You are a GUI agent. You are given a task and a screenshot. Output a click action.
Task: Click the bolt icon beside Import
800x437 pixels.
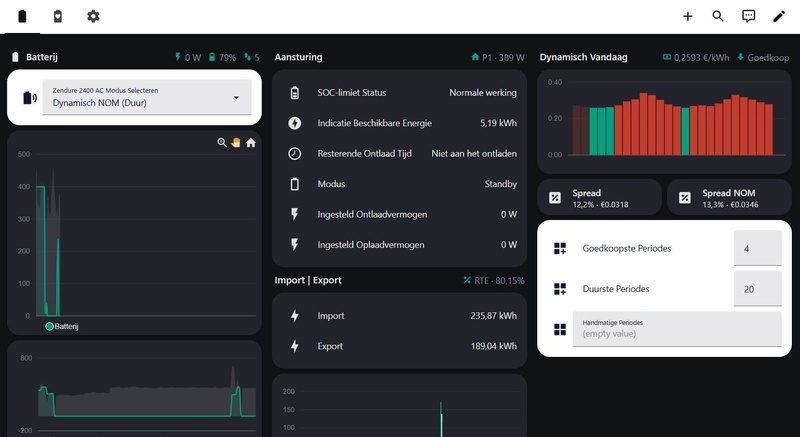294,316
